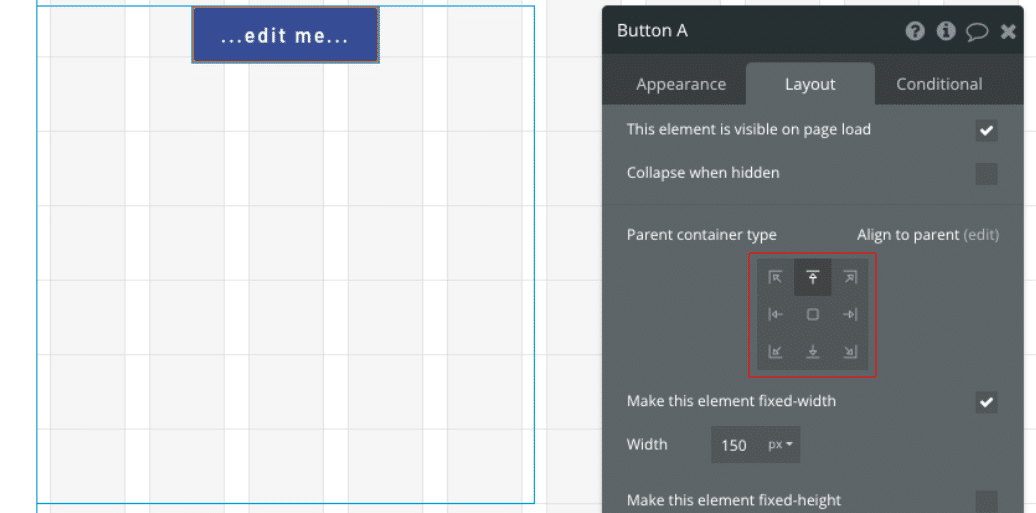Image resolution: width=1036 pixels, height=513 pixels.
Task: Uncheck visible on page load checkbox
Action: pyautogui.click(x=986, y=130)
